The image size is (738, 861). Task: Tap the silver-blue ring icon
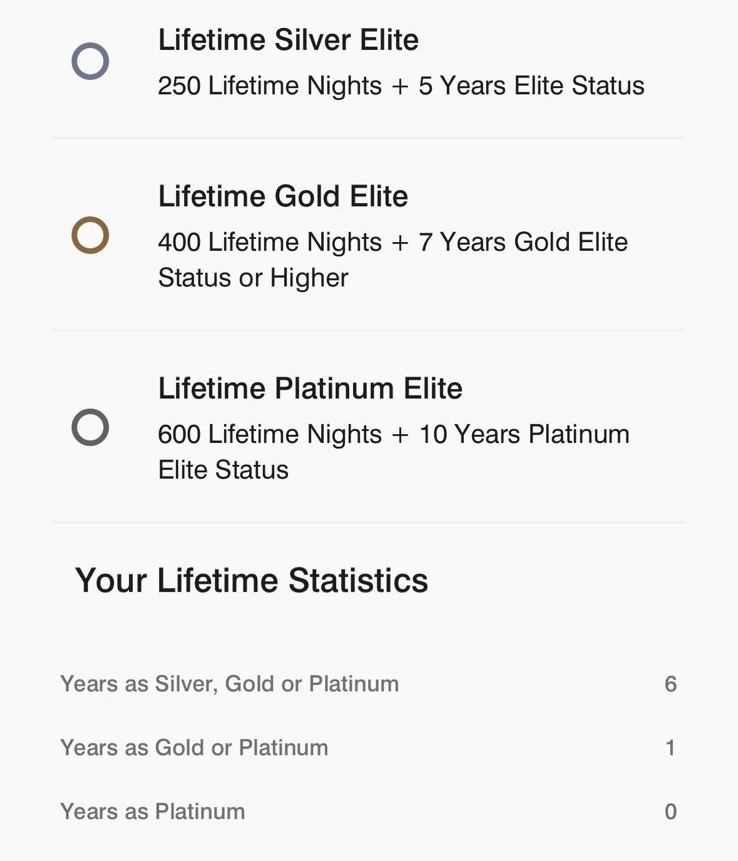[90, 62]
